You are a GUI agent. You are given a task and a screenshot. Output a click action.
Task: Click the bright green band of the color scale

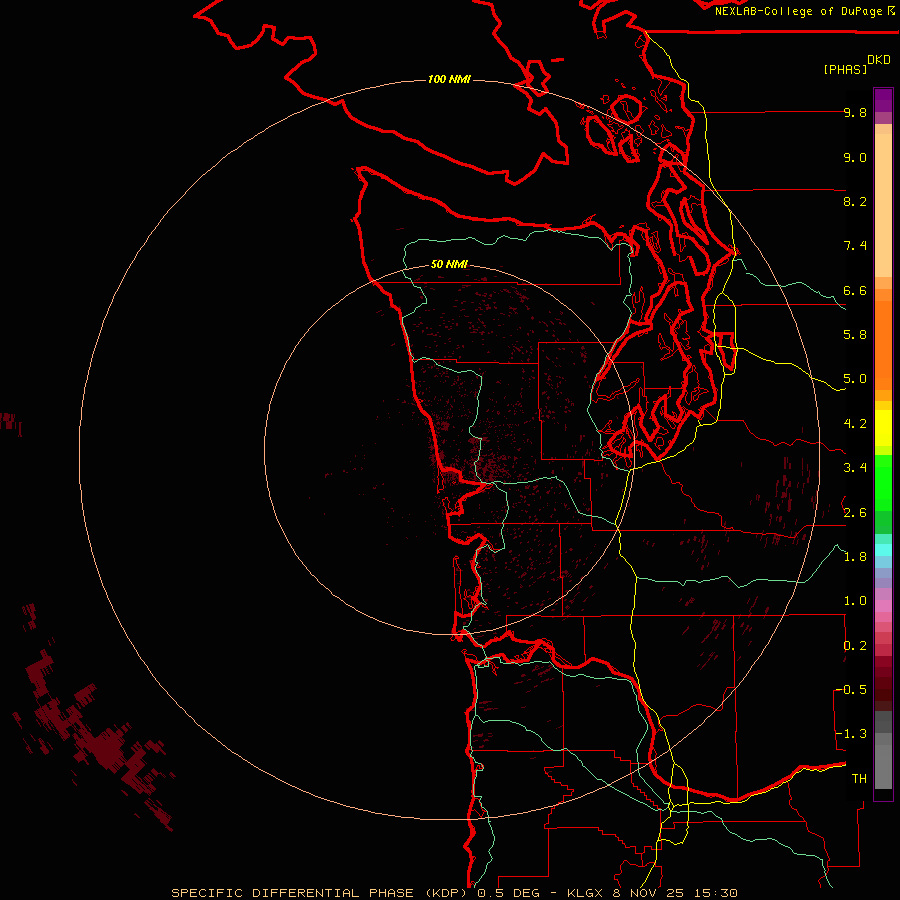pos(883,483)
